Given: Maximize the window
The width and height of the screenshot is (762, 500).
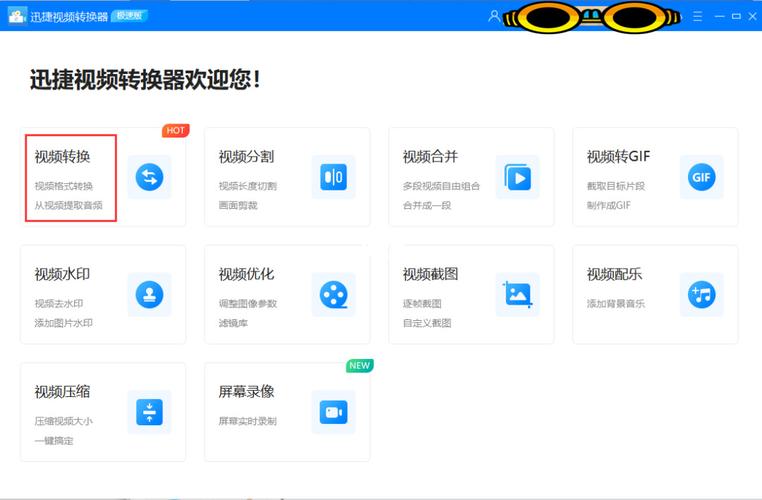Looking at the screenshot, I should tap(737, 17).
